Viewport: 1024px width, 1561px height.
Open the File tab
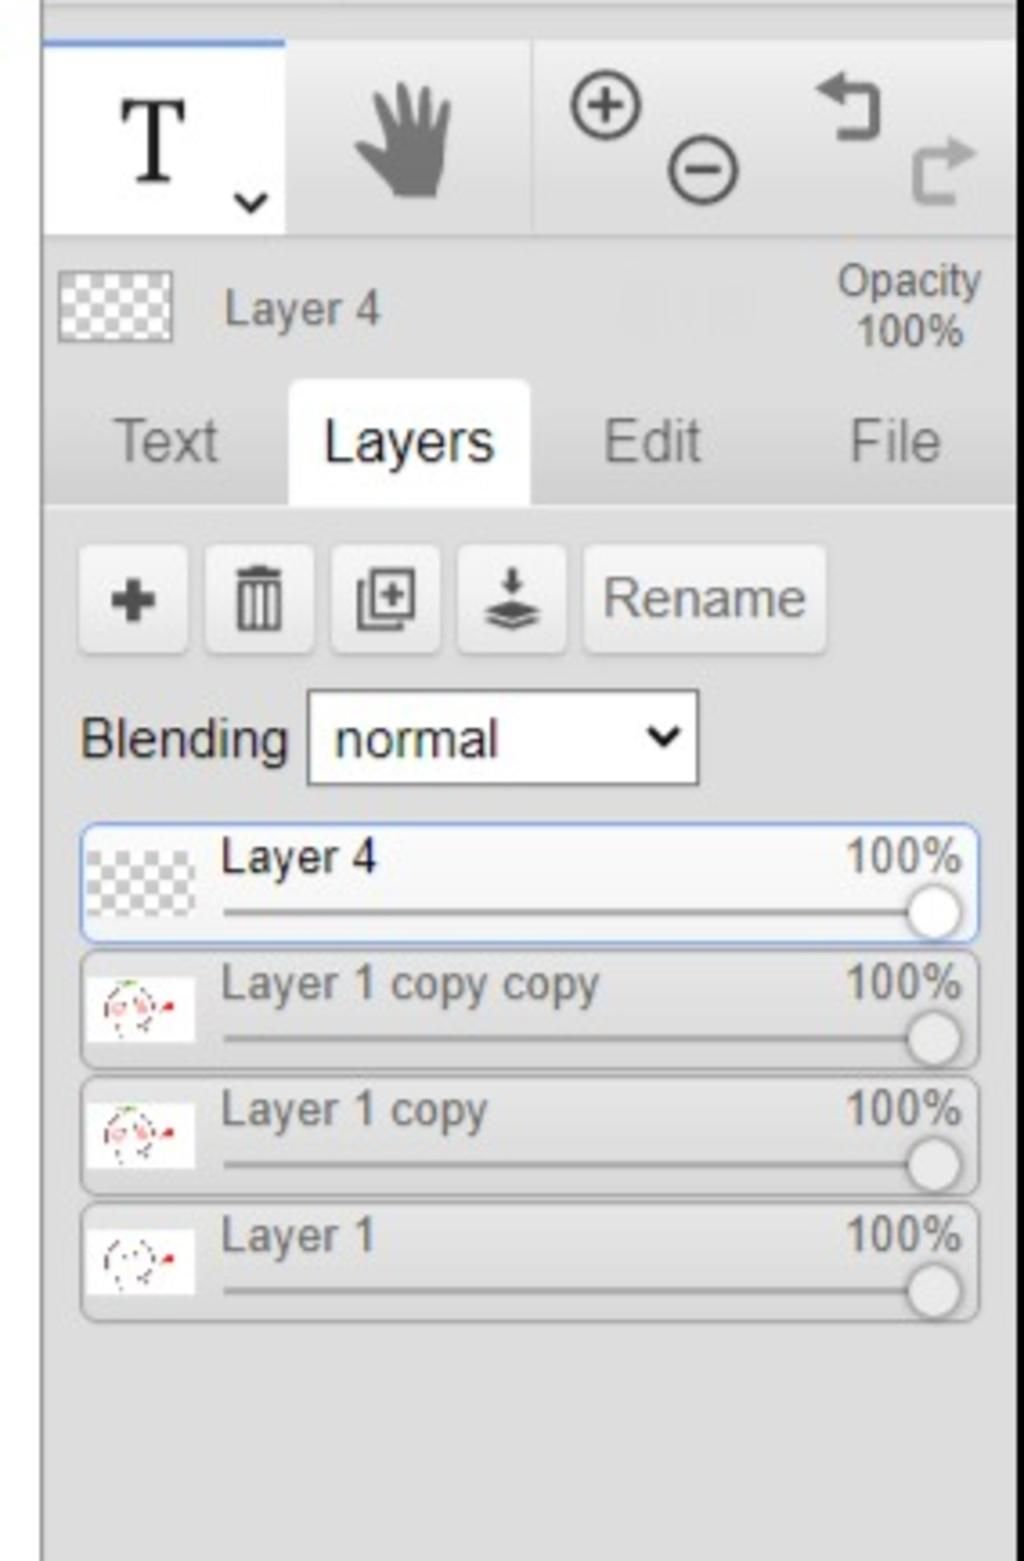pyautogui.click(x=895, y=441)
